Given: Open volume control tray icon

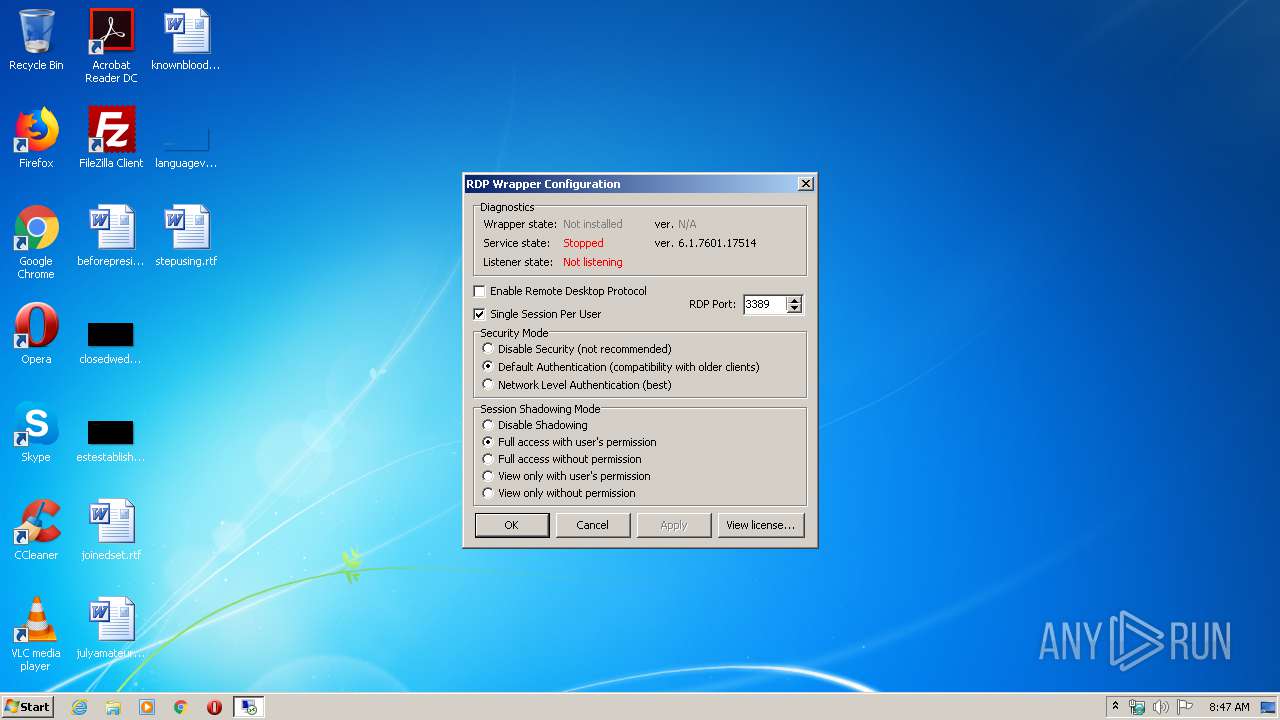Looking at the screenshot, I should point(1161,707).
